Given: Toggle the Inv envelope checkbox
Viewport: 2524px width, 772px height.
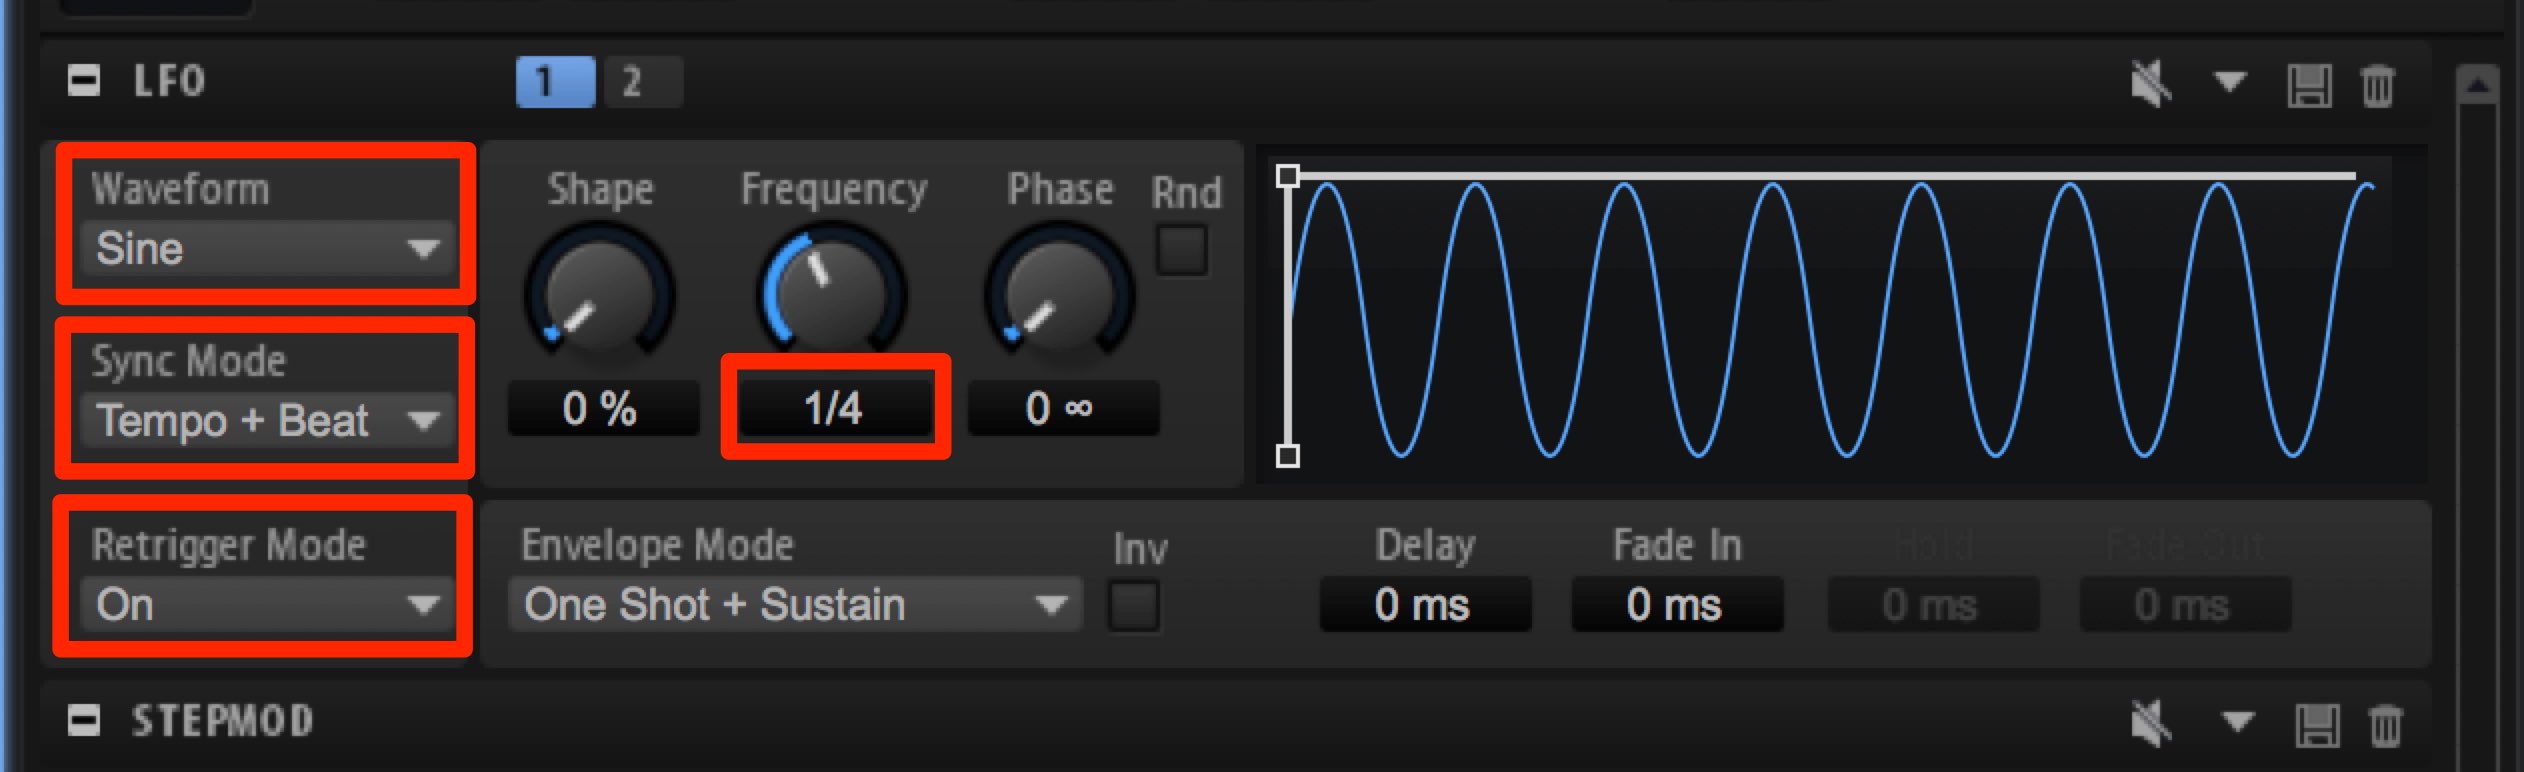Looking at the screenshot, I should point(1134,606).
